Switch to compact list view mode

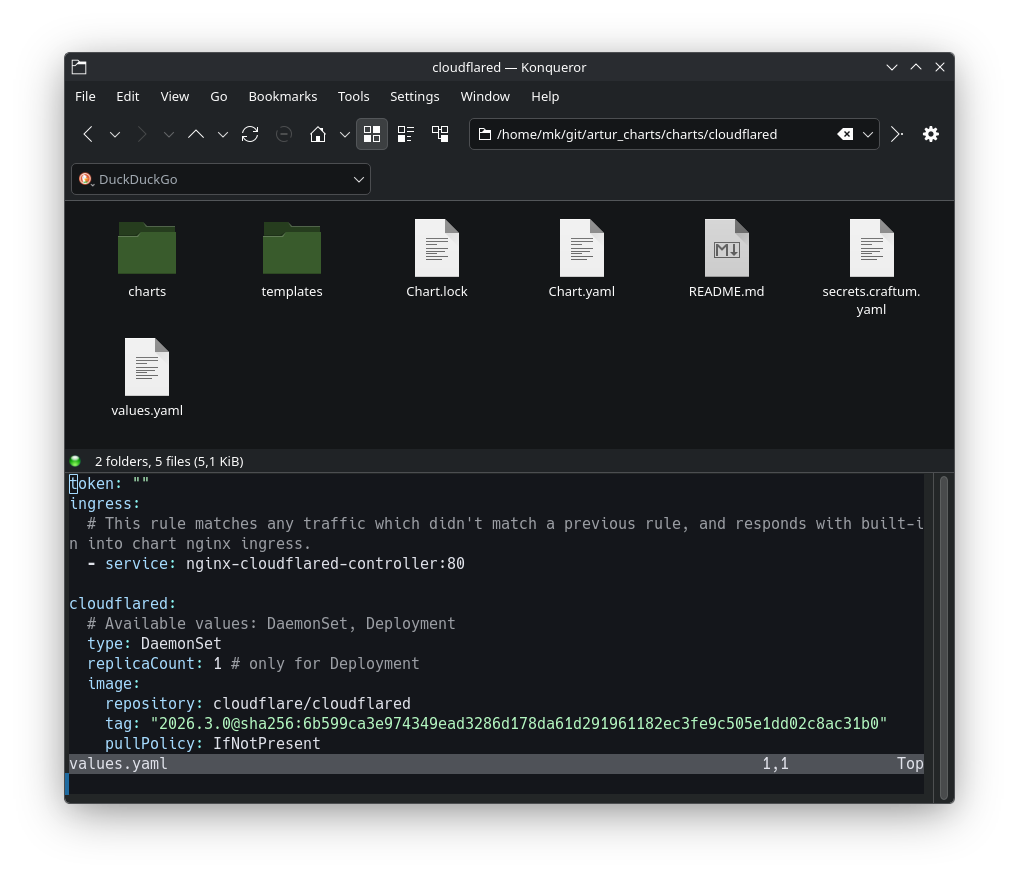[406, 135]
